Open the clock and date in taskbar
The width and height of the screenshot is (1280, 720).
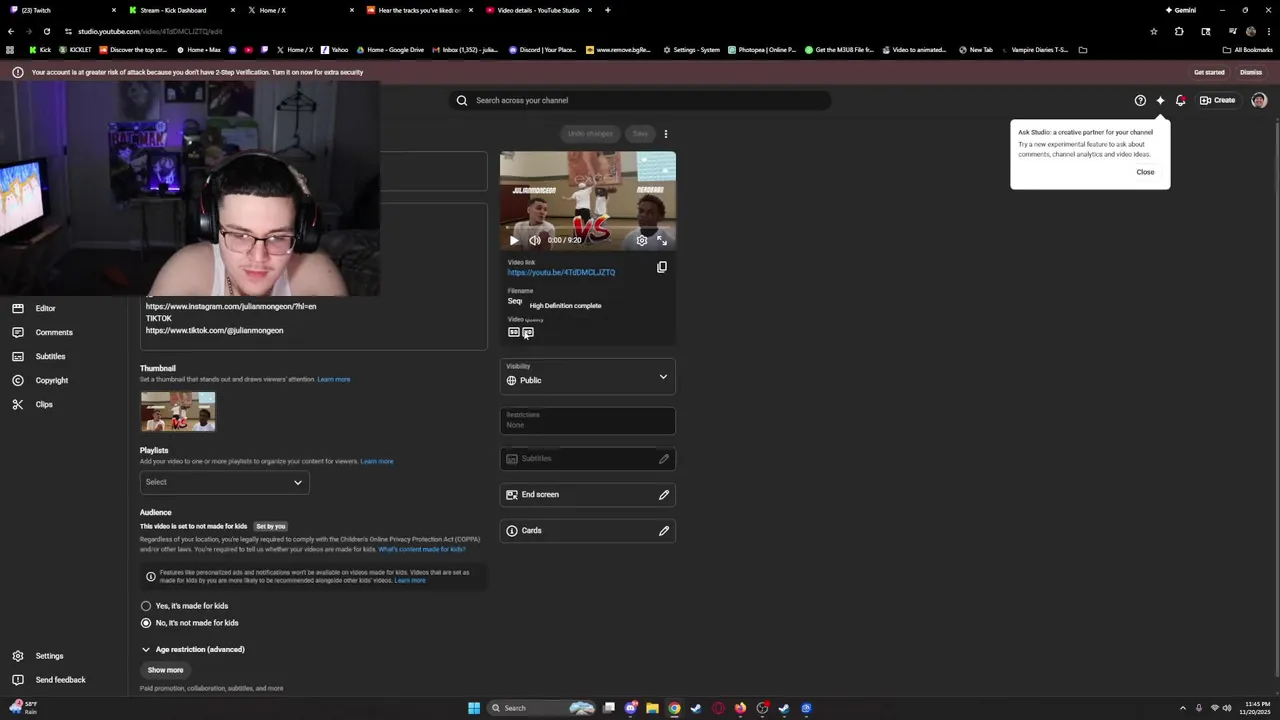tap(1255, 708)
